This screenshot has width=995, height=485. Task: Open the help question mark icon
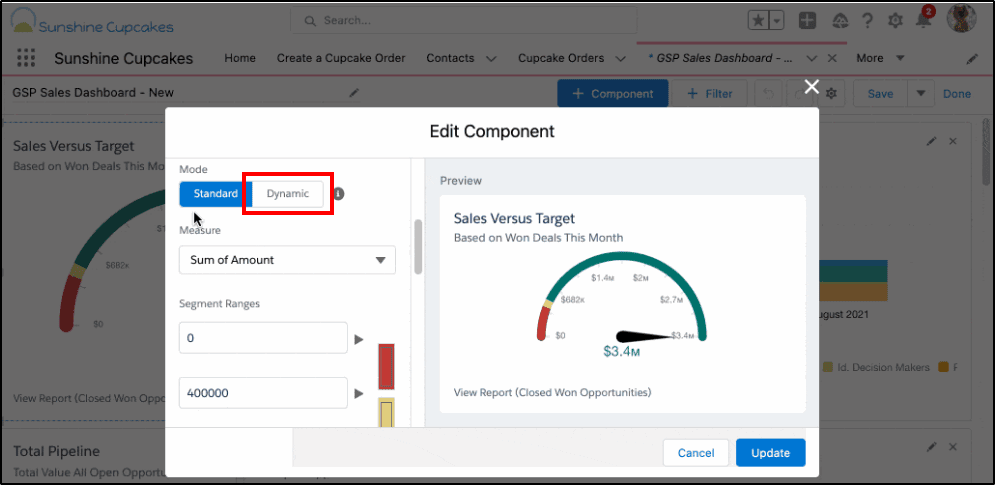tap(867, 21)
